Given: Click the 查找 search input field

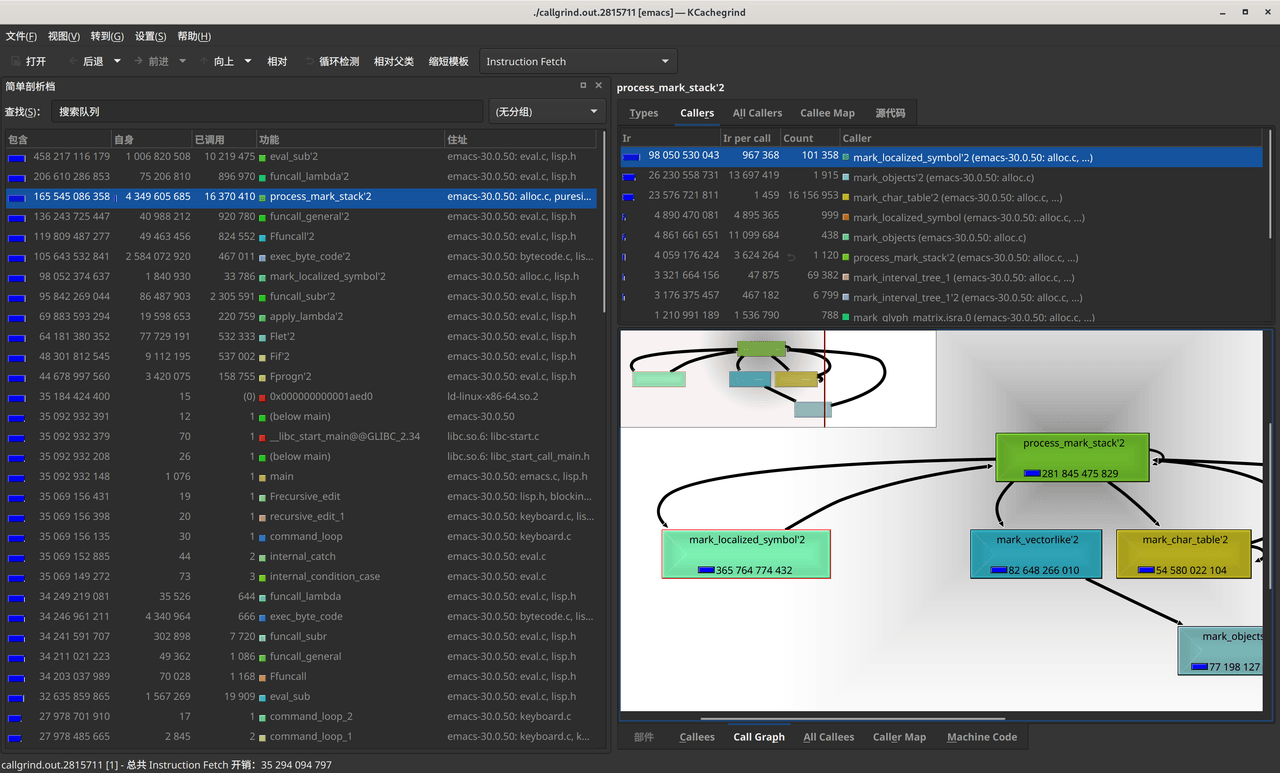Looking at the screenshot, I should tap(266, 112).
